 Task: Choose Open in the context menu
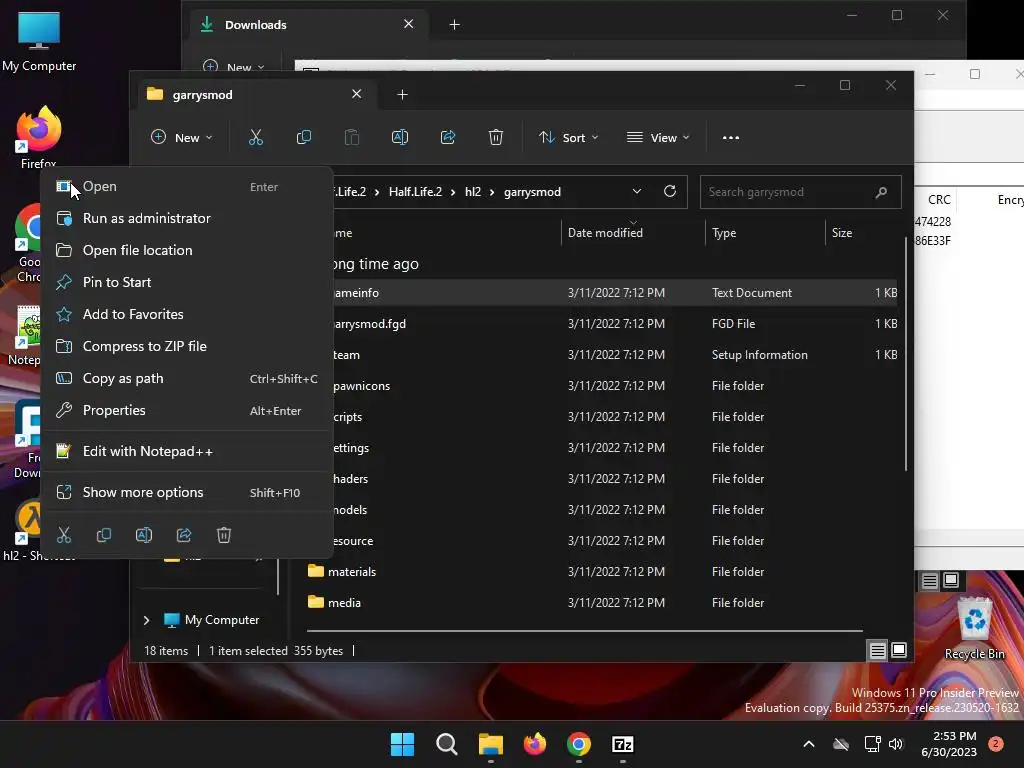pos(186,187)
